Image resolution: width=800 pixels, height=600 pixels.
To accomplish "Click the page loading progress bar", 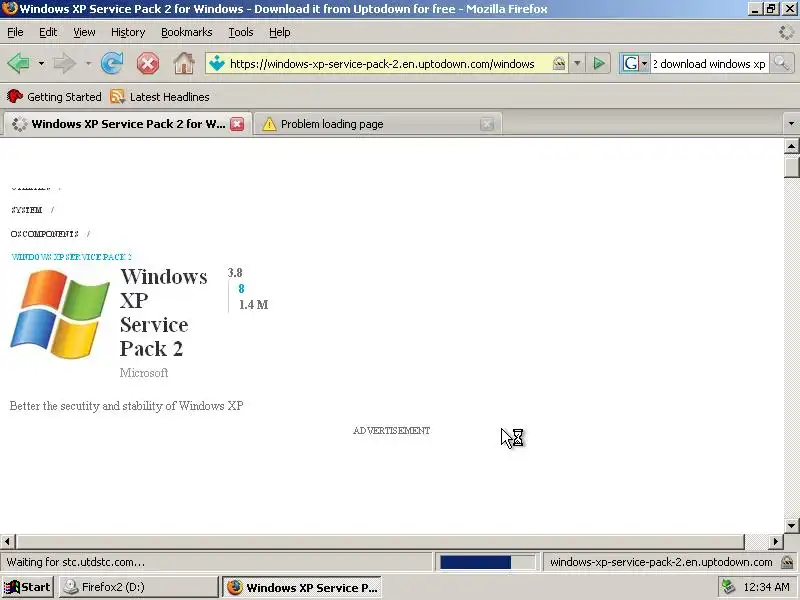I will coord(487,562).
